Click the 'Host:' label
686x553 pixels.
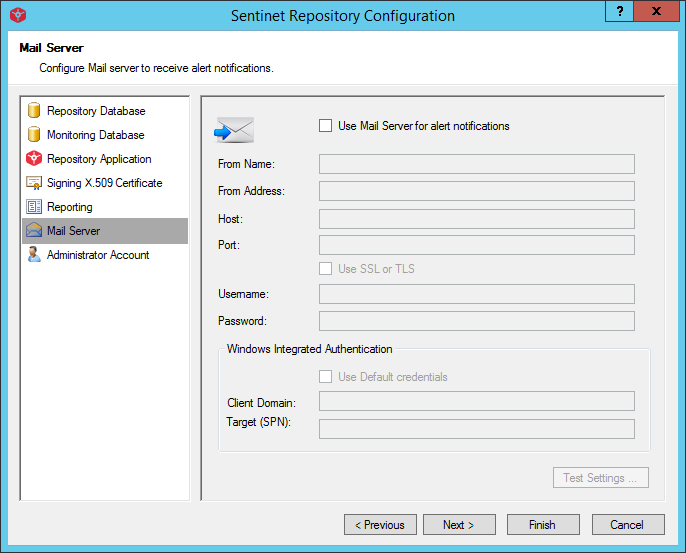tap(230, 219)
